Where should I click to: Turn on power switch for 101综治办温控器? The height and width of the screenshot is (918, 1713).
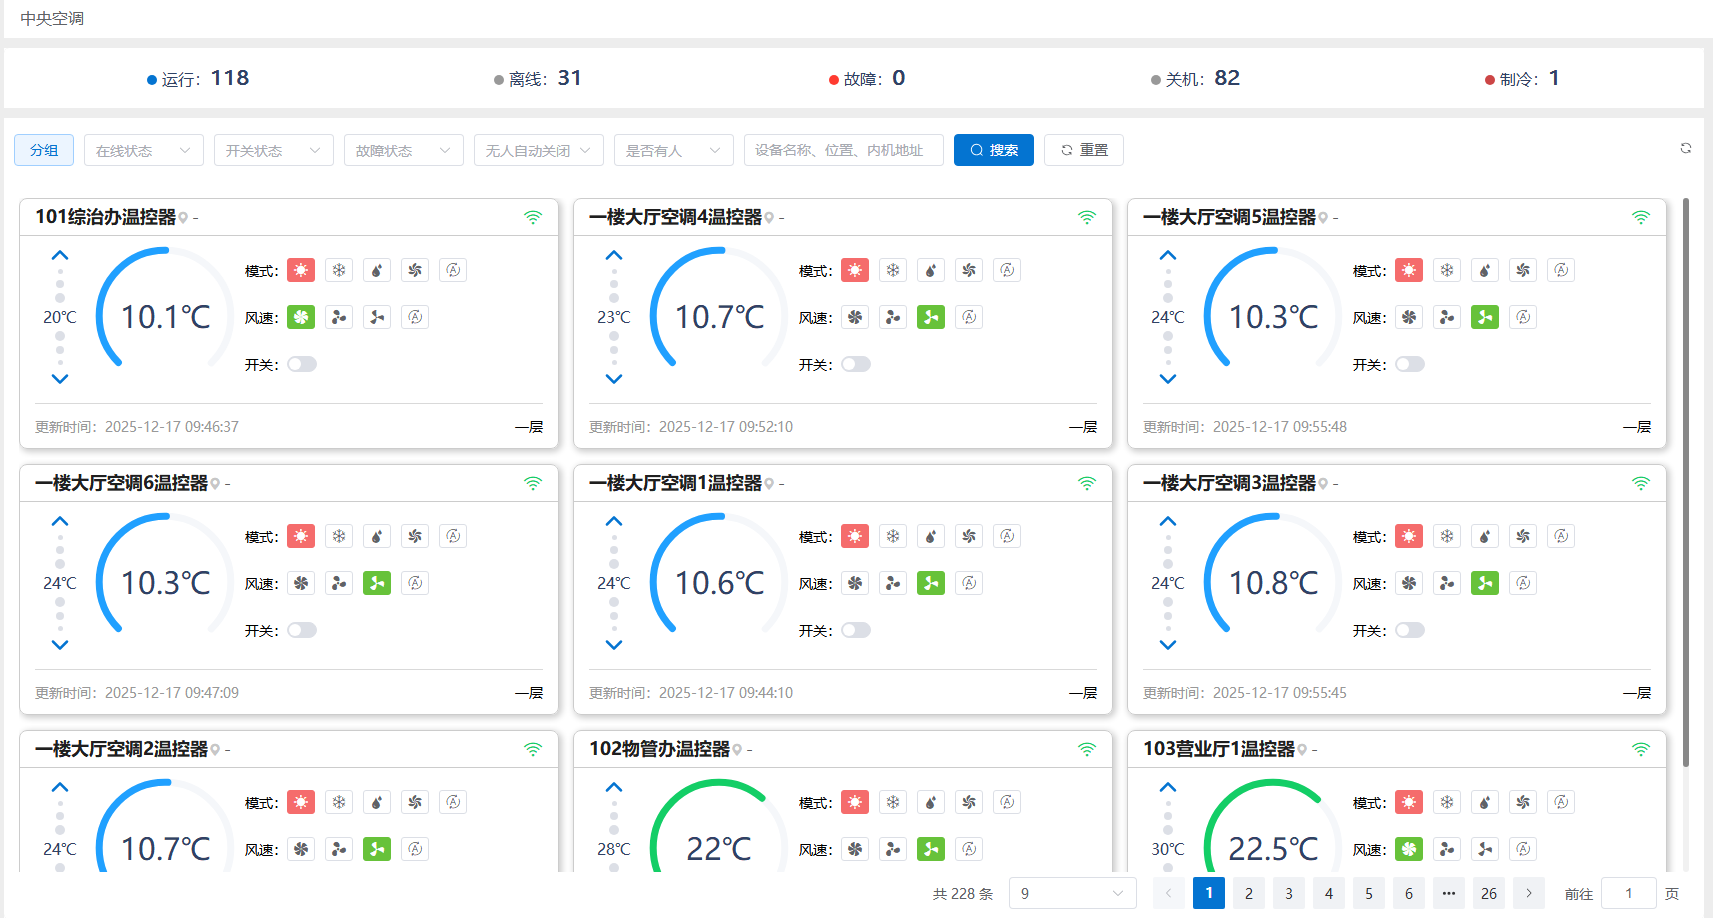[302, 364]
